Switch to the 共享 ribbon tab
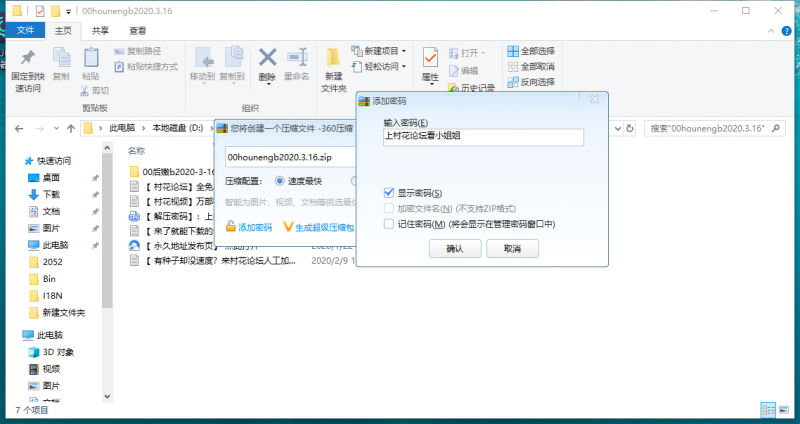This screenshot has width=800, height=424. [x=101, y=31]
